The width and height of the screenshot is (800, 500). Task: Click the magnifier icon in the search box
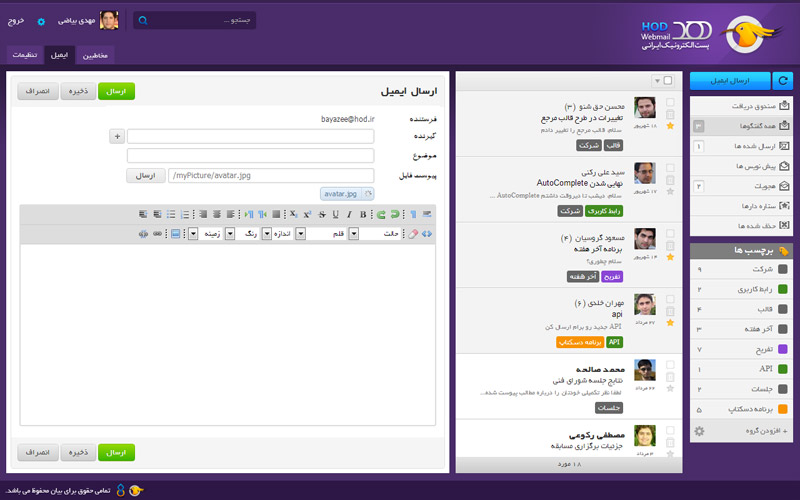[x=144, y=20]
